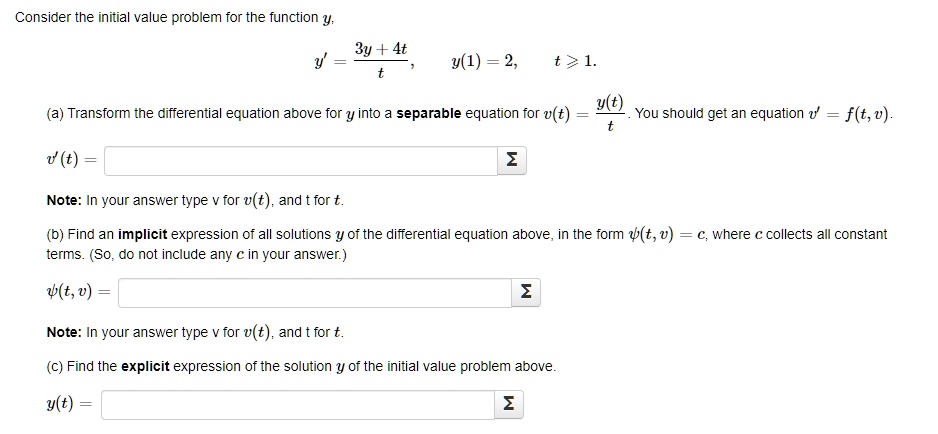This screenshot has height=434, width=938.
Task: Focus the ψ(t,v) answer input box
Action: click(315, 293)
